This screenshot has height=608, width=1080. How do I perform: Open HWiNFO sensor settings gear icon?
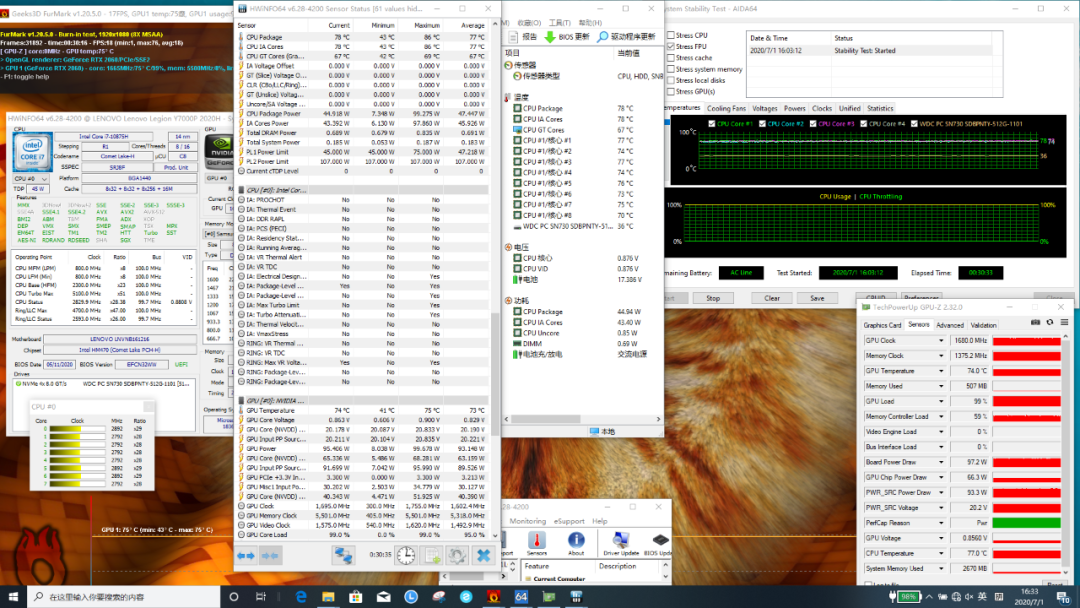[x=458, y=555]
